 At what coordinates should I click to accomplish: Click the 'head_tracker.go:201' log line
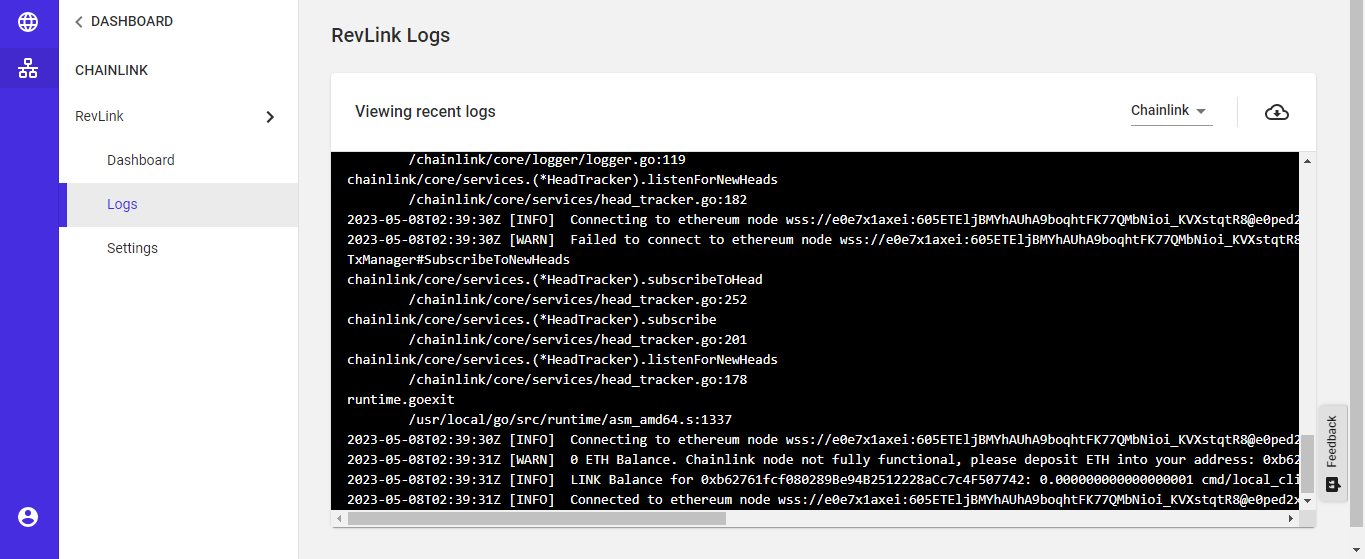(578, 339)
